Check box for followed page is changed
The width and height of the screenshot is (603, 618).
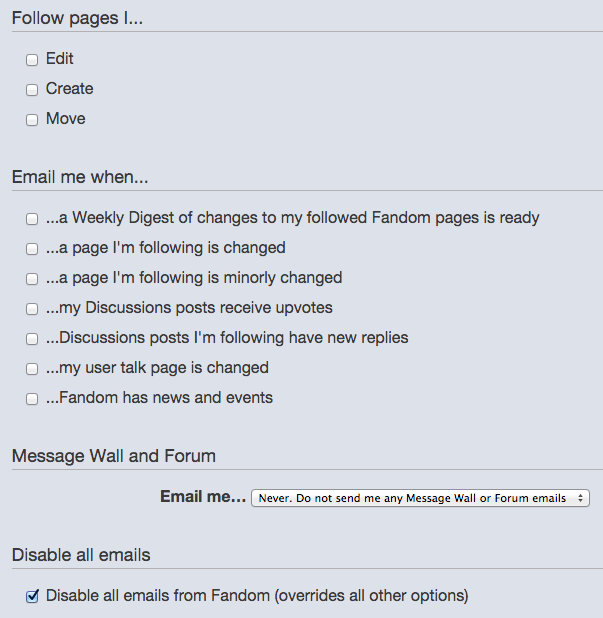point(32,249)
